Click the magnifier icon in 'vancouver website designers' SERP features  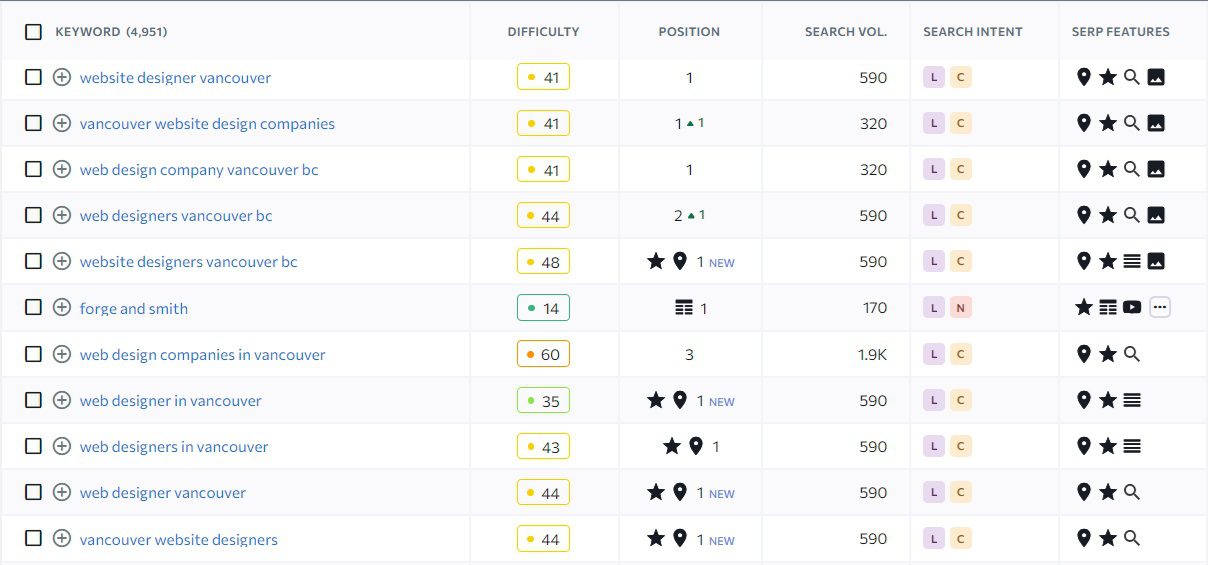(x=1132, y=539)
